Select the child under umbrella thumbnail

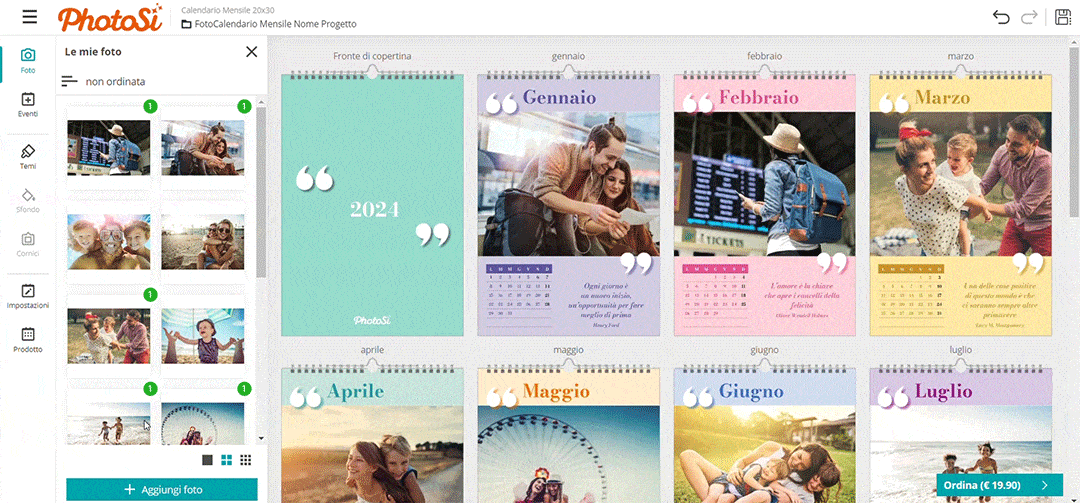pos(202,336)
